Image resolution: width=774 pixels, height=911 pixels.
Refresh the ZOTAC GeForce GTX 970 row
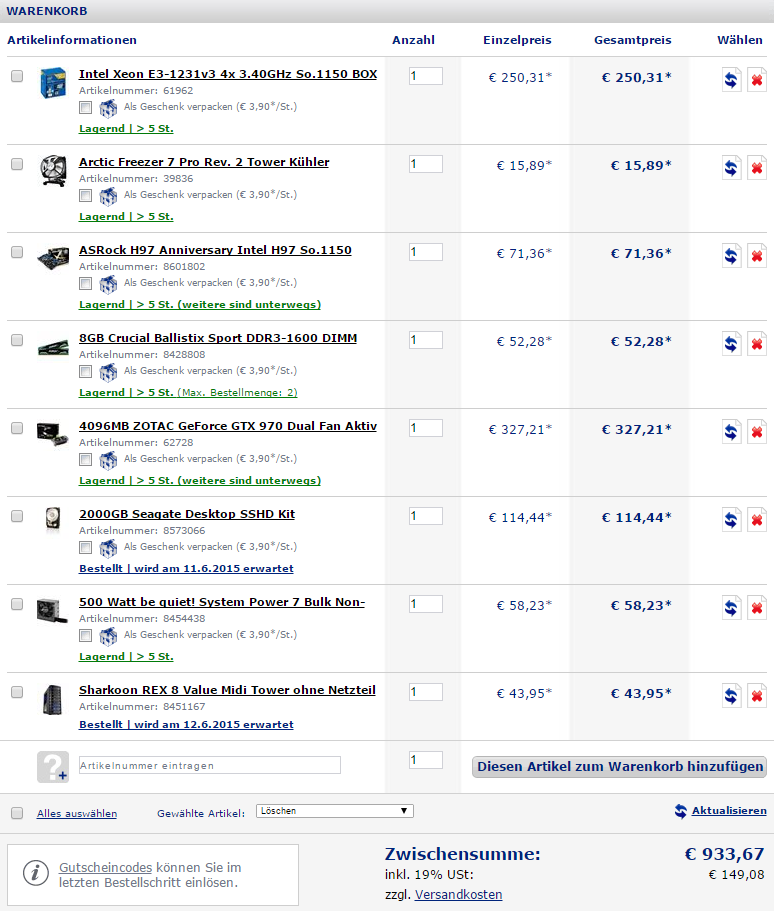click(x=732, y=432)
